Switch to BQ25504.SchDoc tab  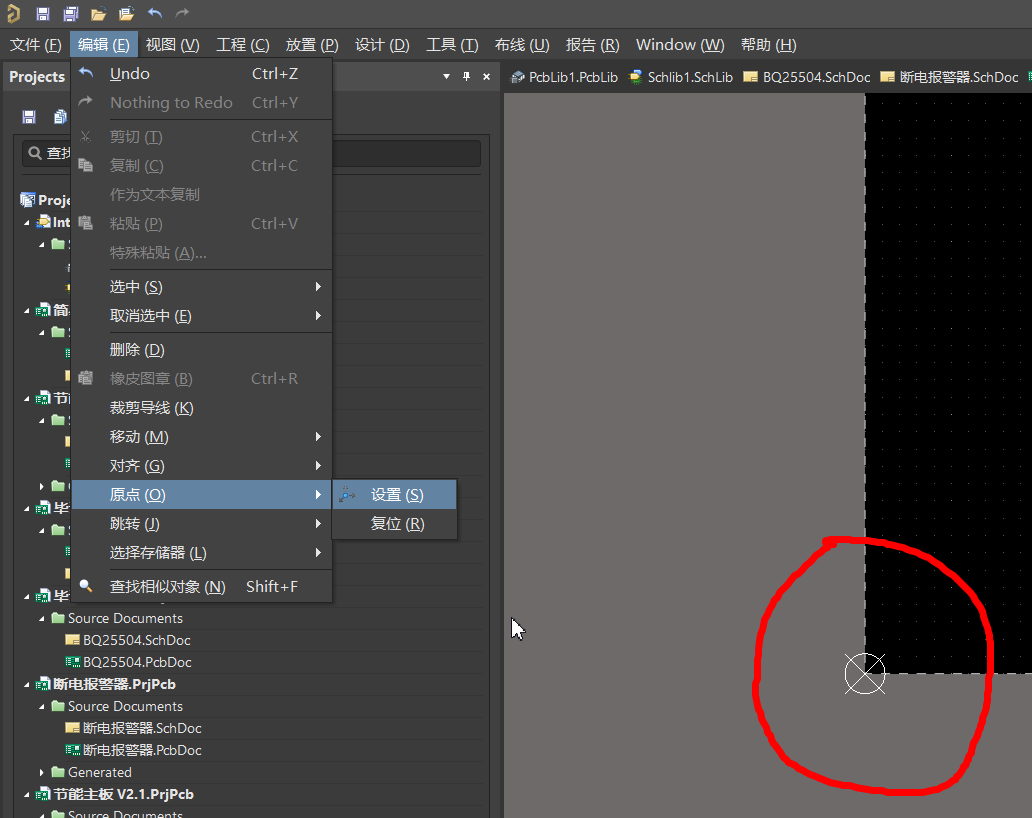click(807, 77)
